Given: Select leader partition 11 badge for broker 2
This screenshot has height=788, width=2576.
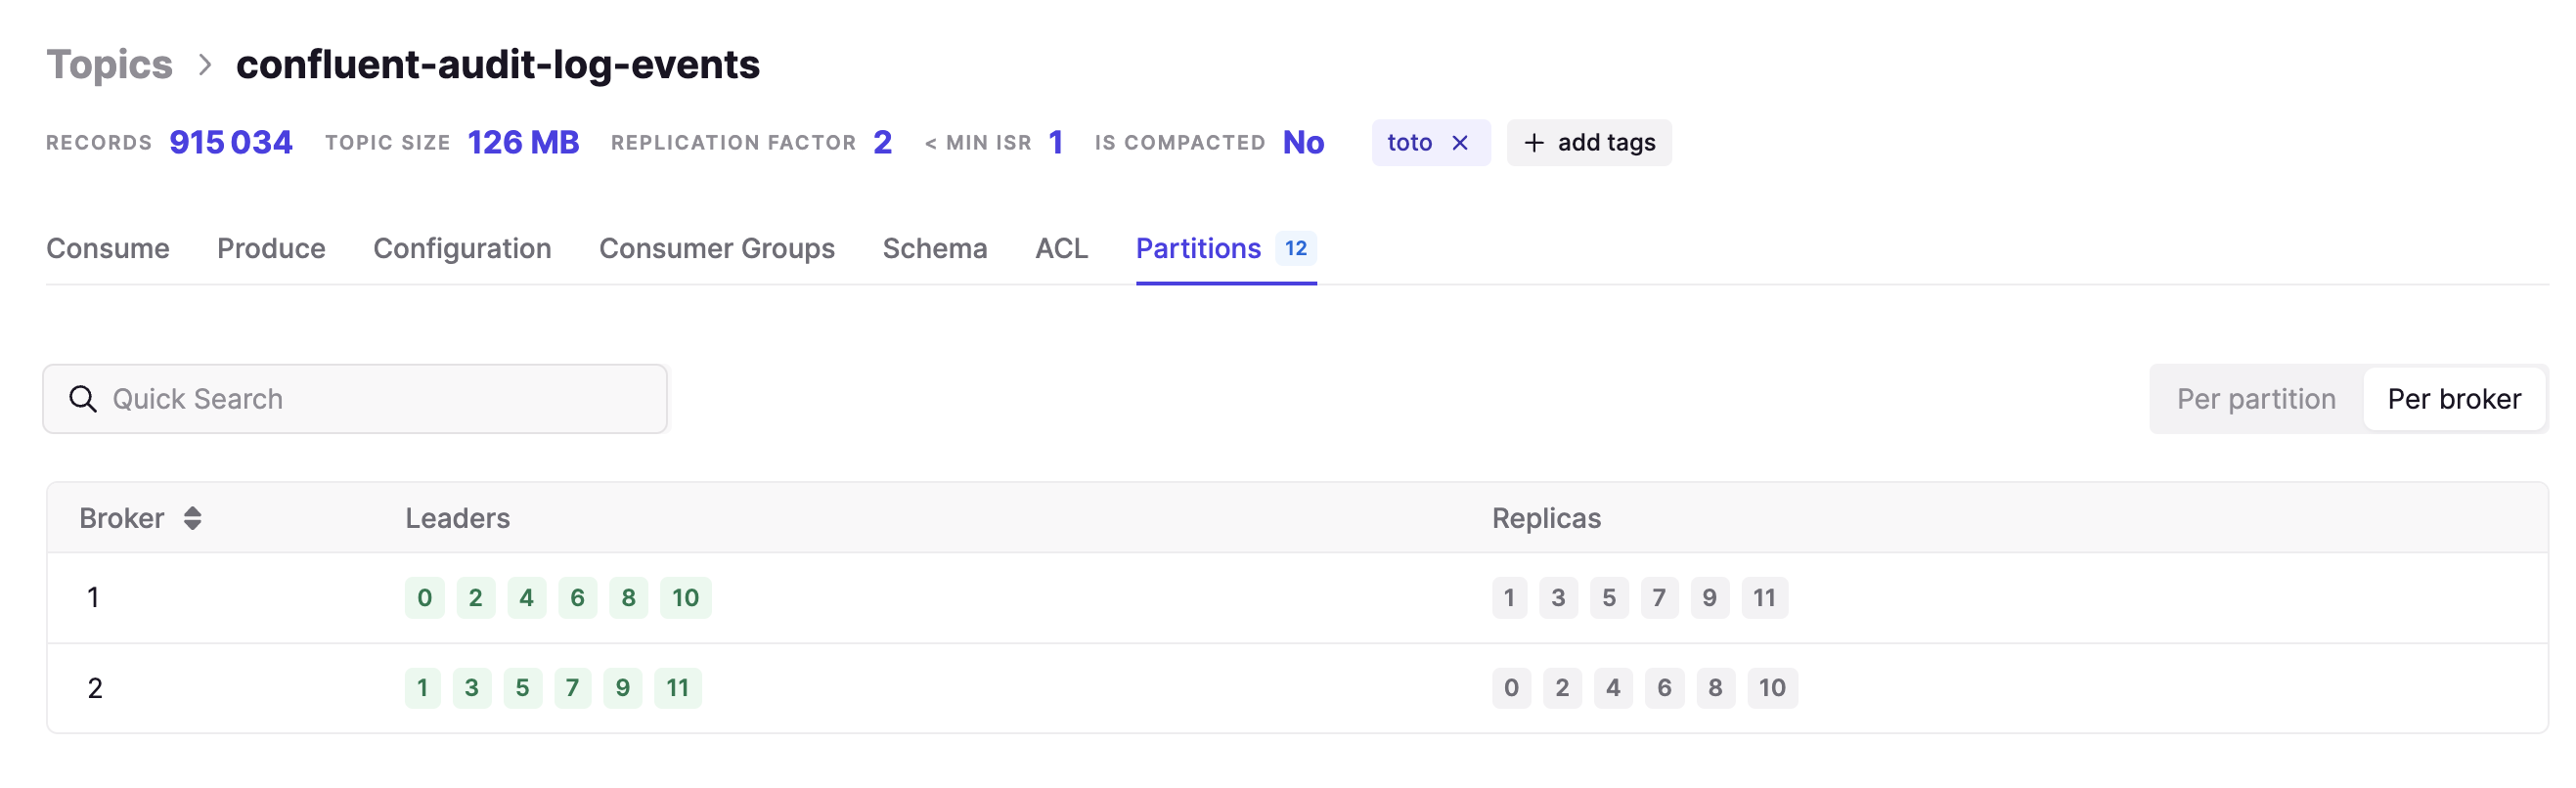Looking at the screenshot, I should (x=678, y=688).
